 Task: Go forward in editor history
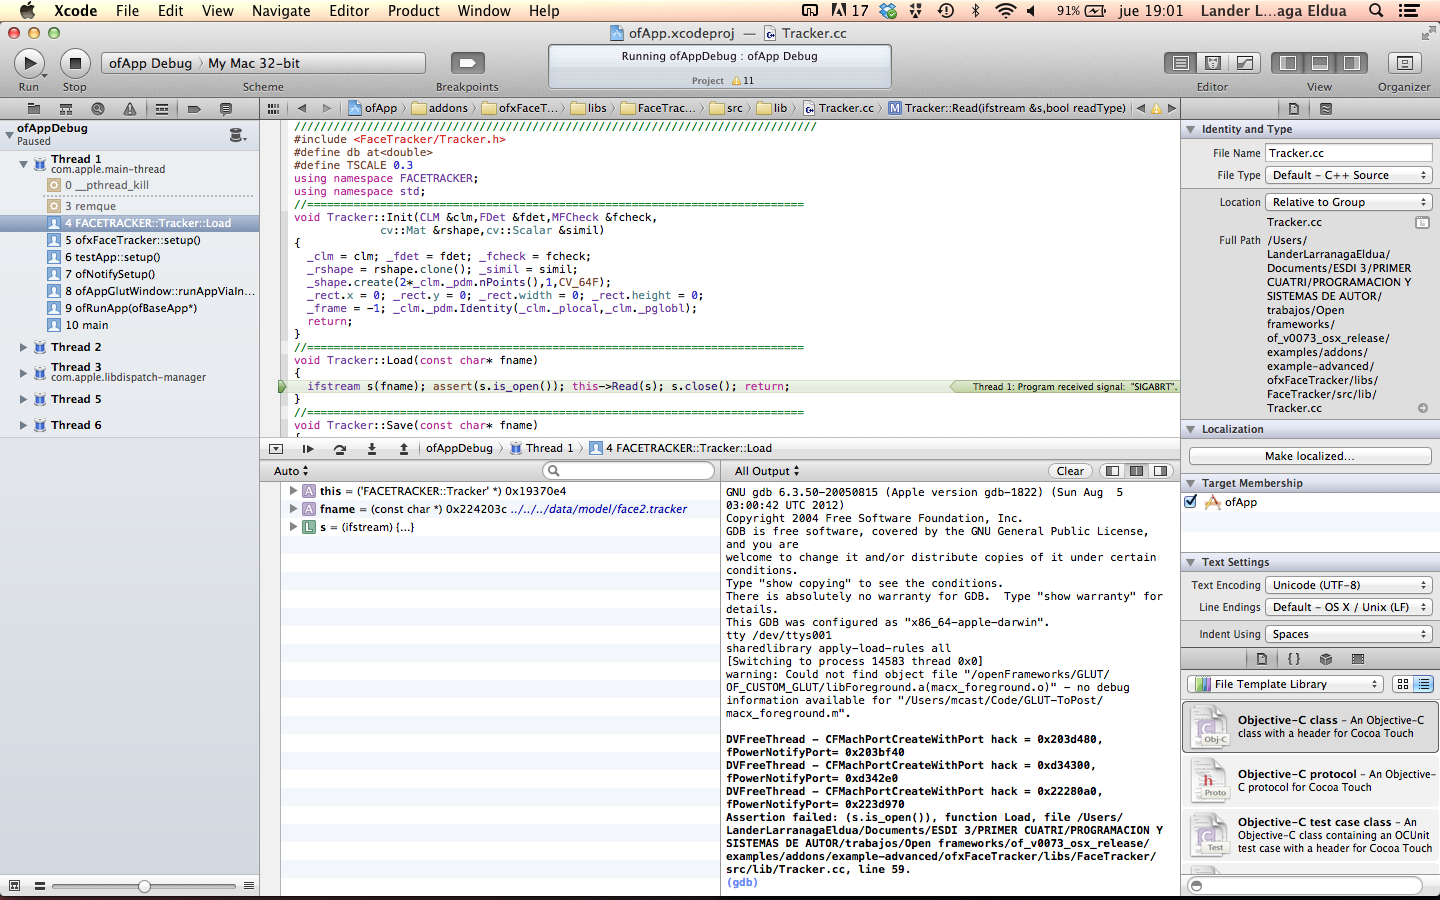point(326,108)
